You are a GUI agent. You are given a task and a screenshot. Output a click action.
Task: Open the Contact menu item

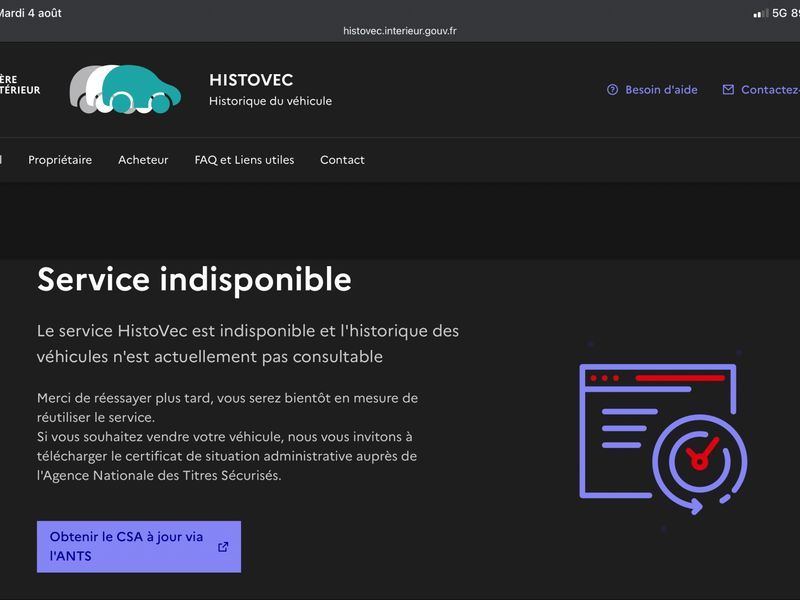tap(342, 160)
